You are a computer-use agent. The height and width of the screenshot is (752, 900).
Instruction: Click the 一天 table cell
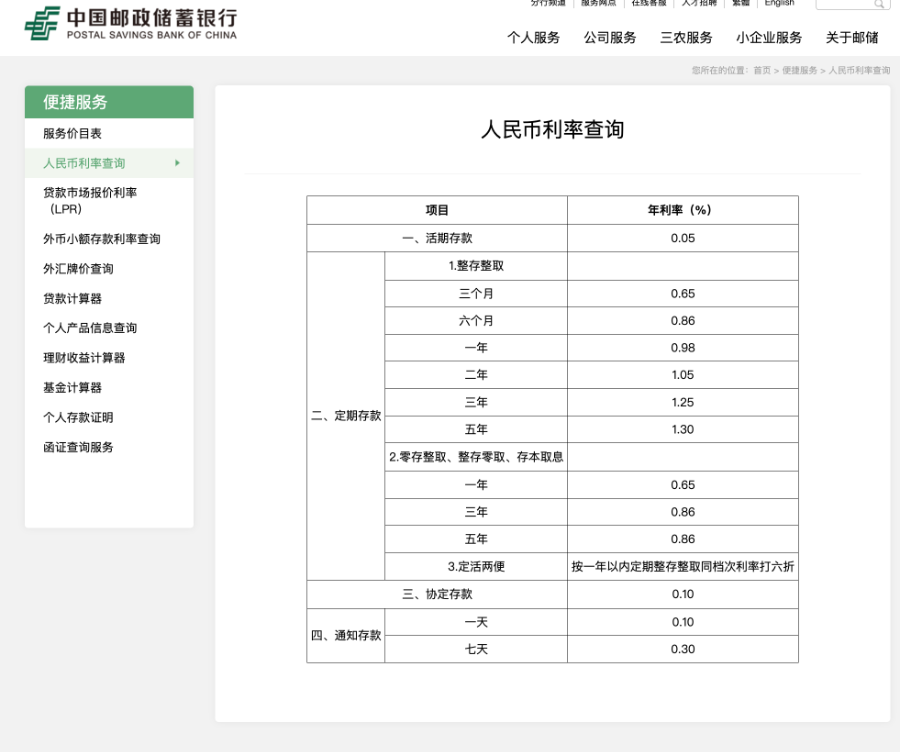click(x=476, y=622)
